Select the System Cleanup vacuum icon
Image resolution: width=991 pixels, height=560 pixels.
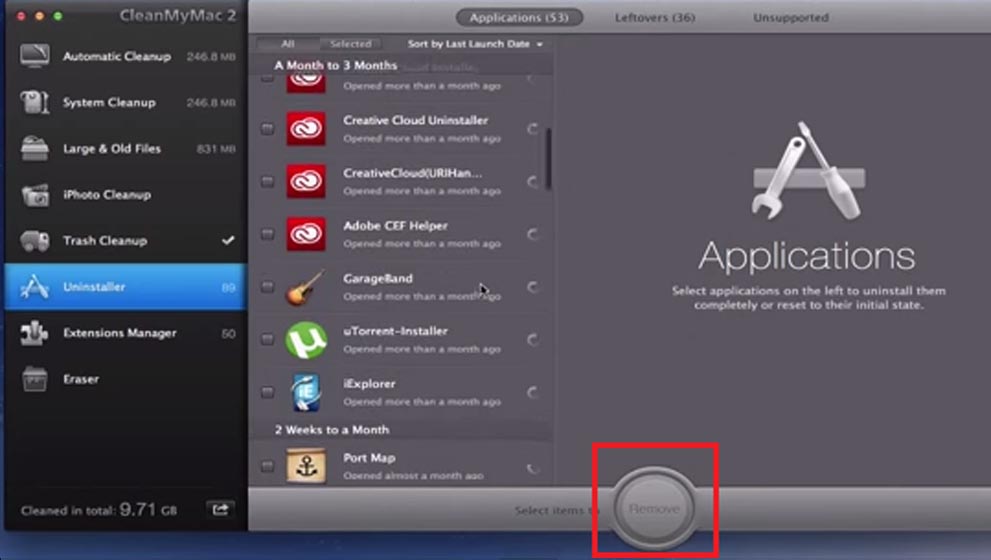tap(34, 102)
